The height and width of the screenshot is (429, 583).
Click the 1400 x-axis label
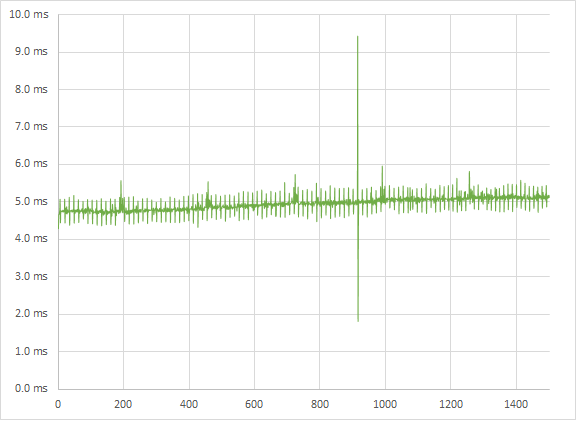(516, 404)
